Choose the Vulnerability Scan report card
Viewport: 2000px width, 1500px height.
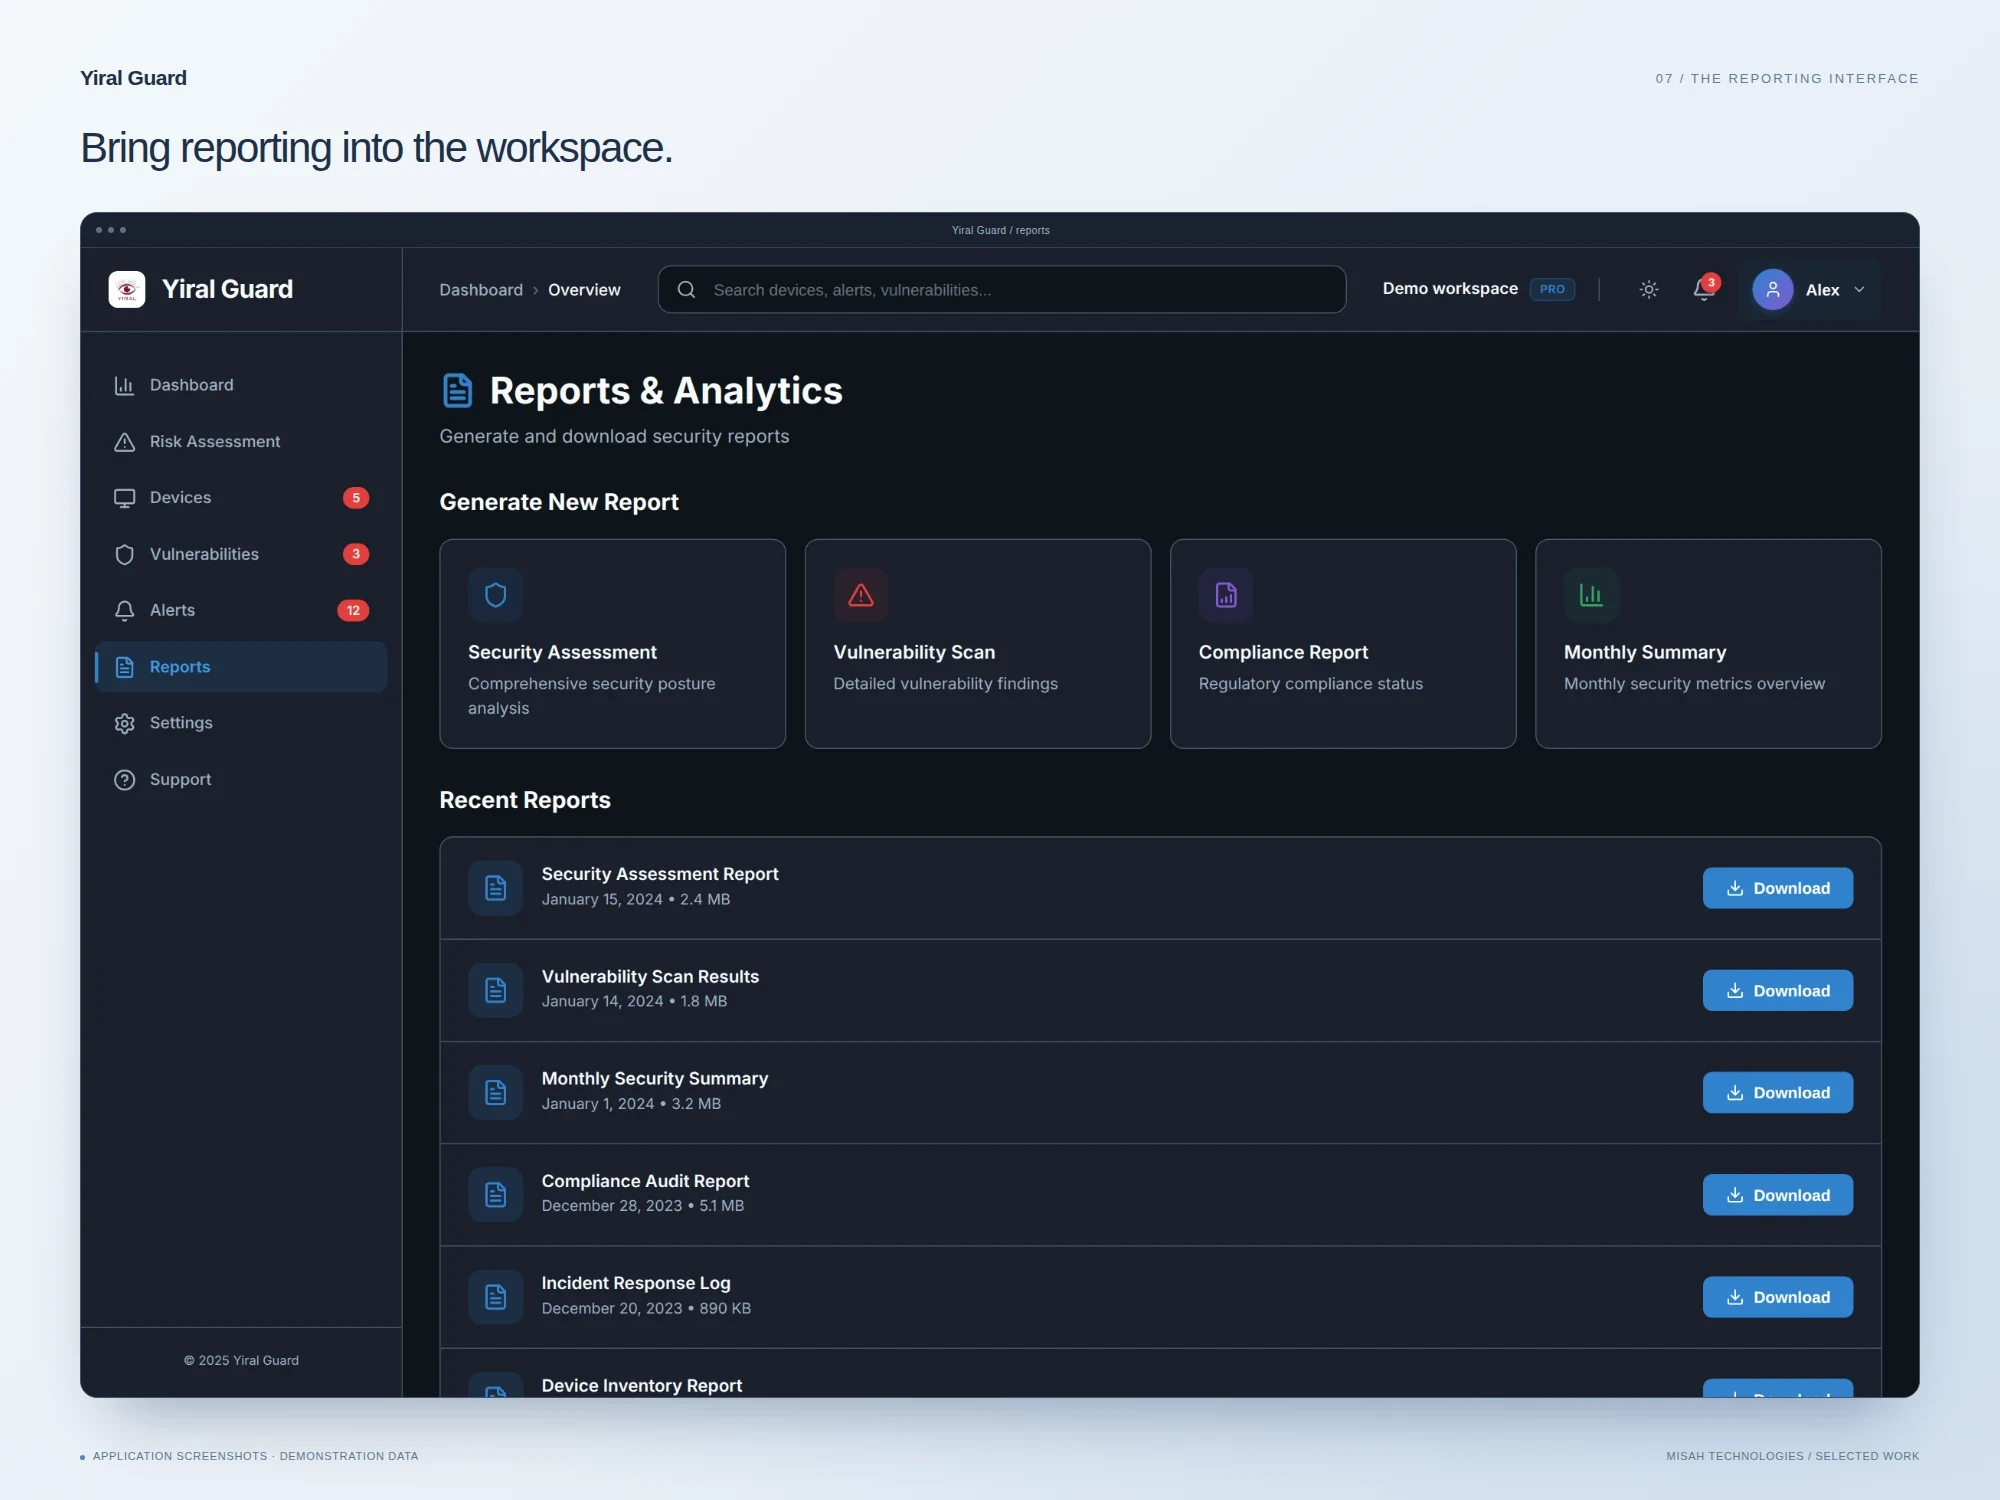(978, 644)
